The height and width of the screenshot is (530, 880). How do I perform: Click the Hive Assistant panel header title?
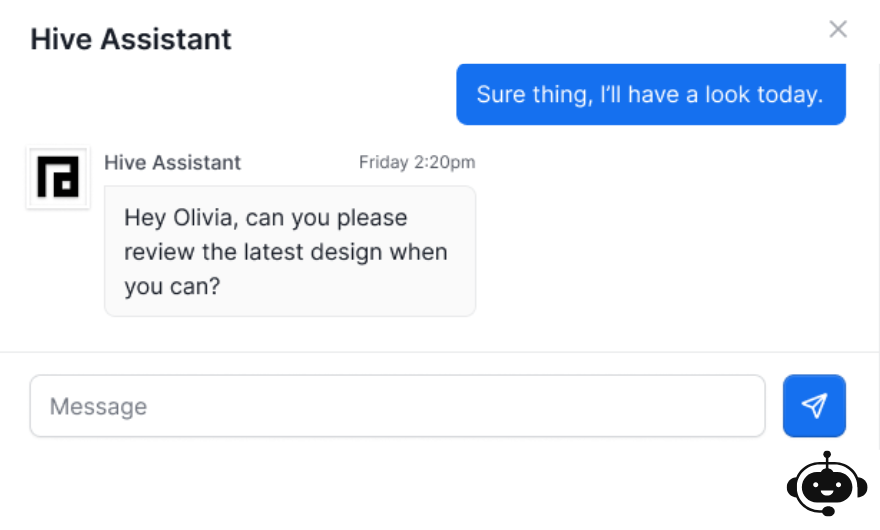pyautogui.click(x=131, y=39)
